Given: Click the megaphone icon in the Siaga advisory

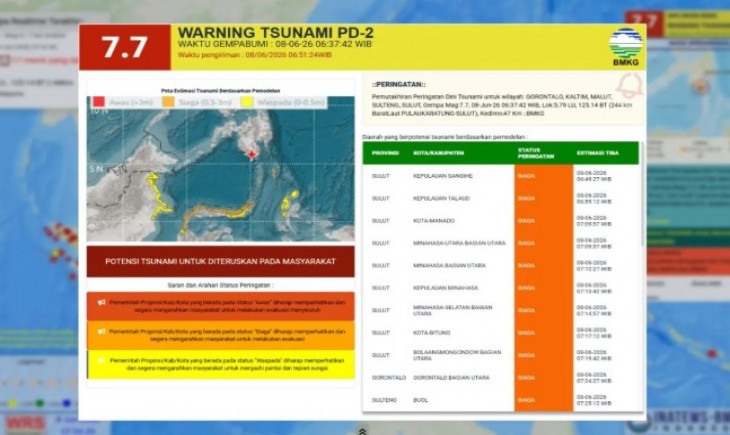Looking at the screenshot, I should coord(101,332).
